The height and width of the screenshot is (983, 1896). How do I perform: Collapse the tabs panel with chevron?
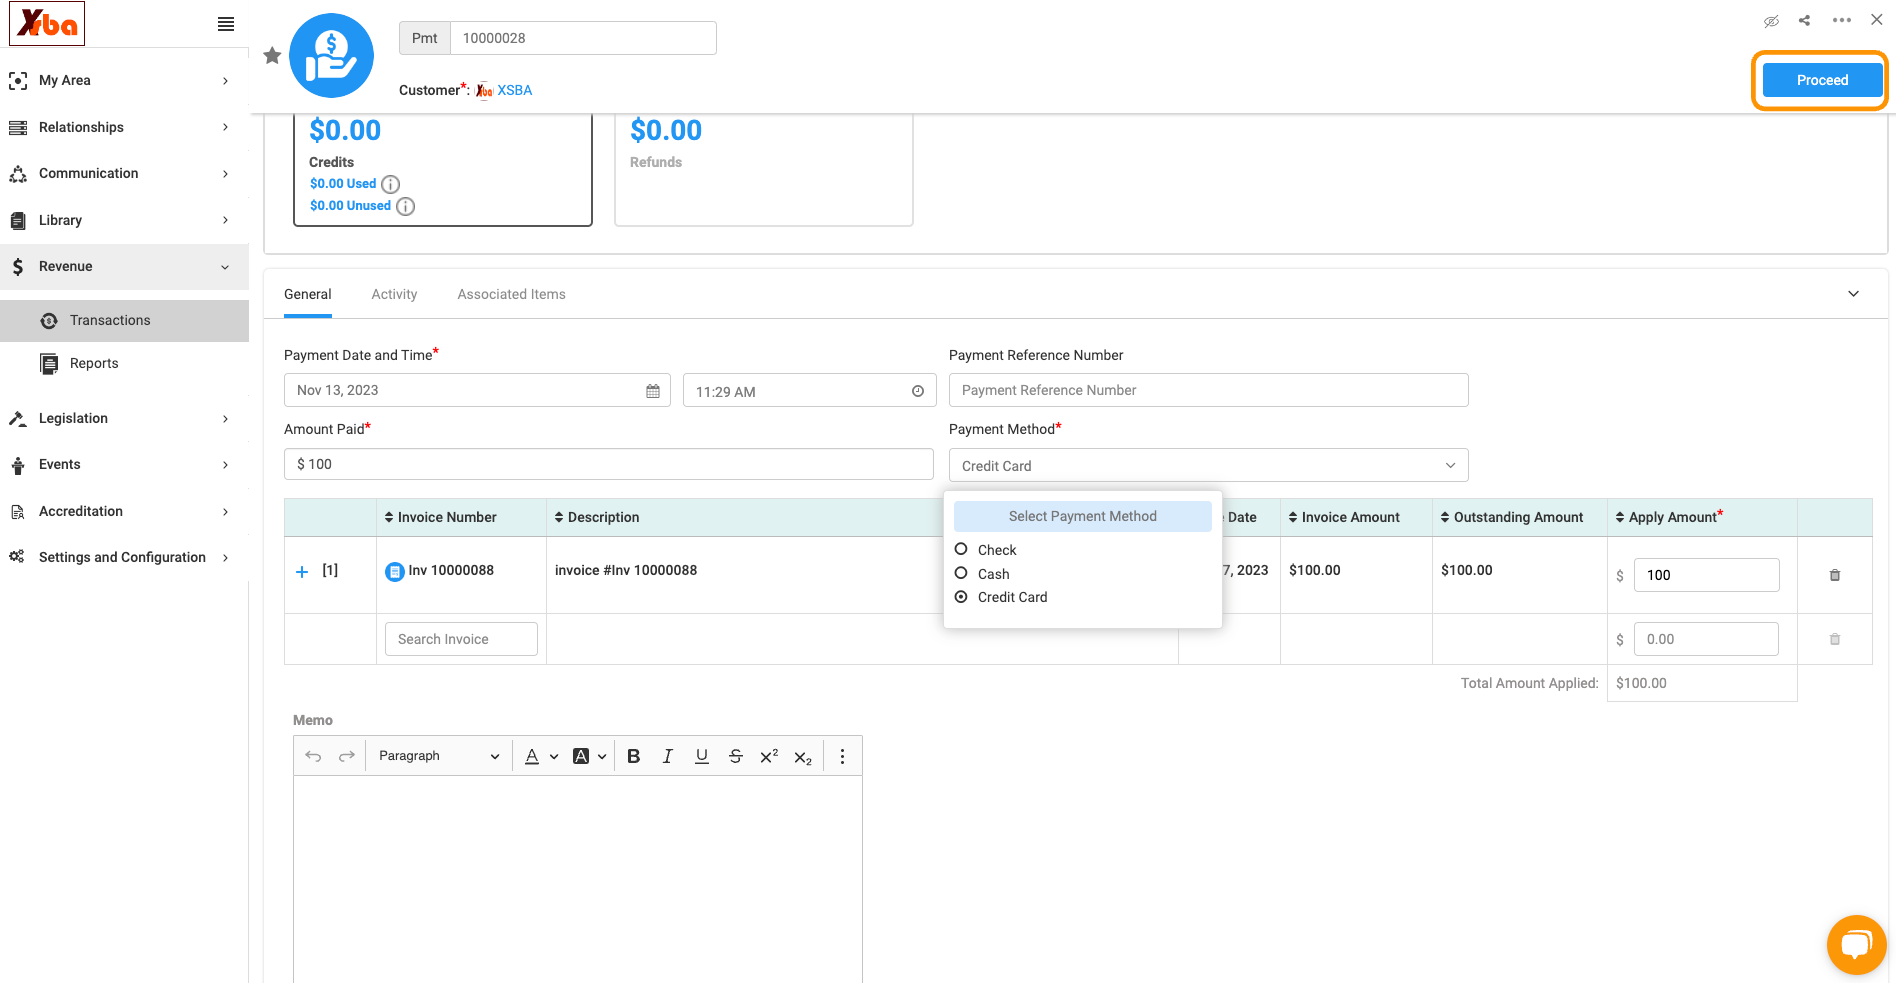point(1853,294)
